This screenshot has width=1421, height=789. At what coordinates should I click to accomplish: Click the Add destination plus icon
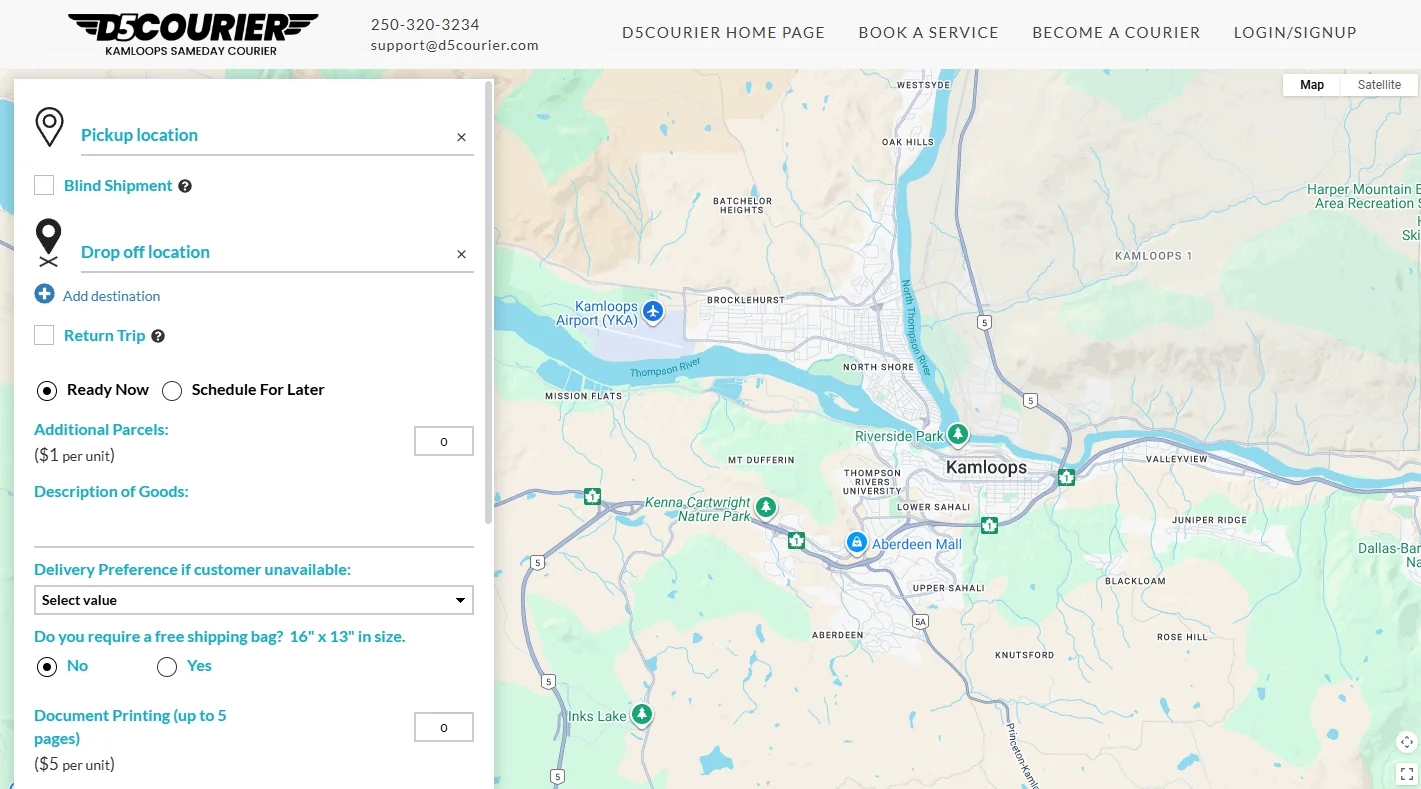44,293
